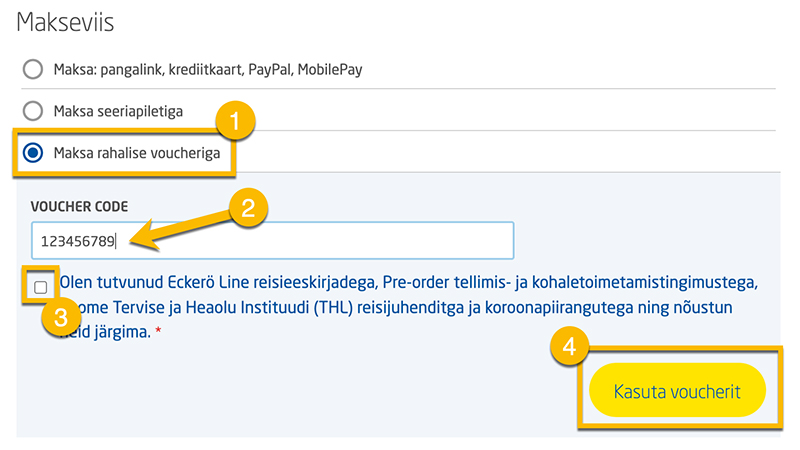Tick the Eckerö Line terms agreement checkbox
The width and height of the screenshot is (800, 450).
pos(41,287)
